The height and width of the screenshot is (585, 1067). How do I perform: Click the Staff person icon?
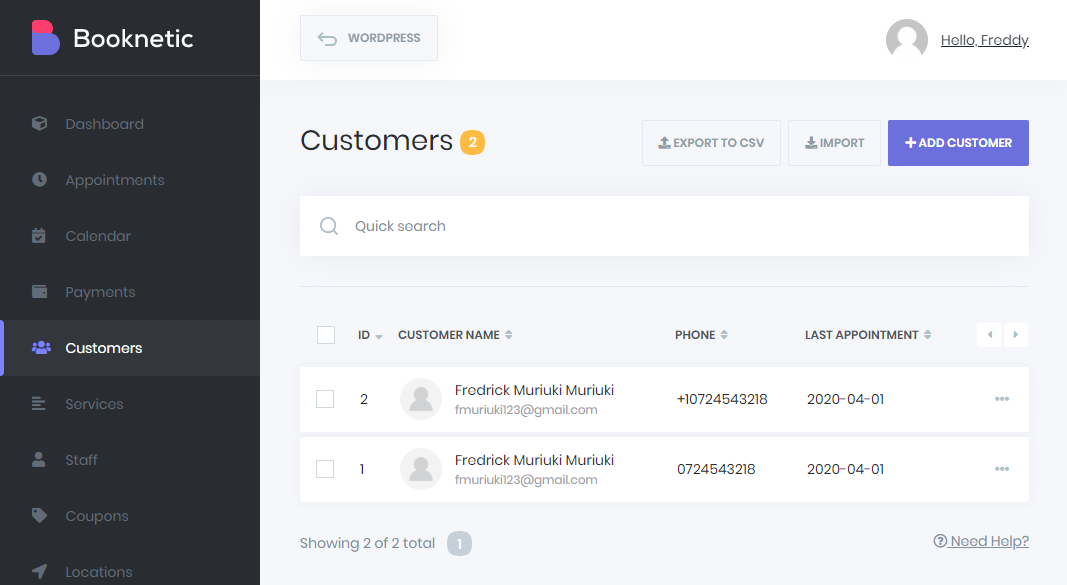39,460
